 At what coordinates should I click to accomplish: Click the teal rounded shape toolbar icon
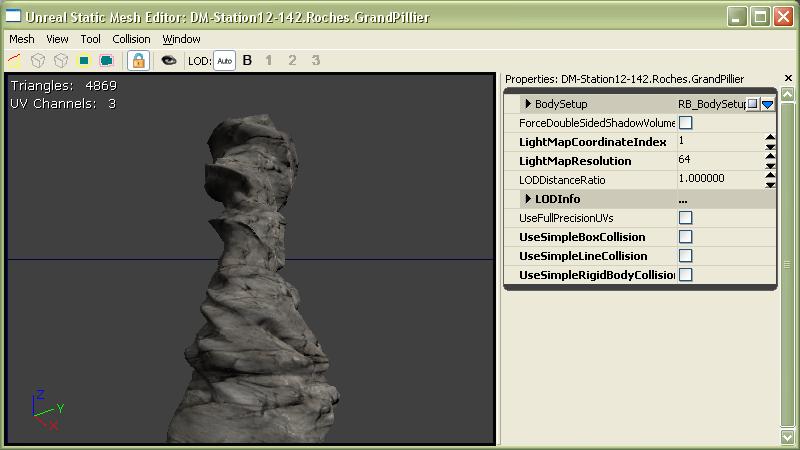106,61
